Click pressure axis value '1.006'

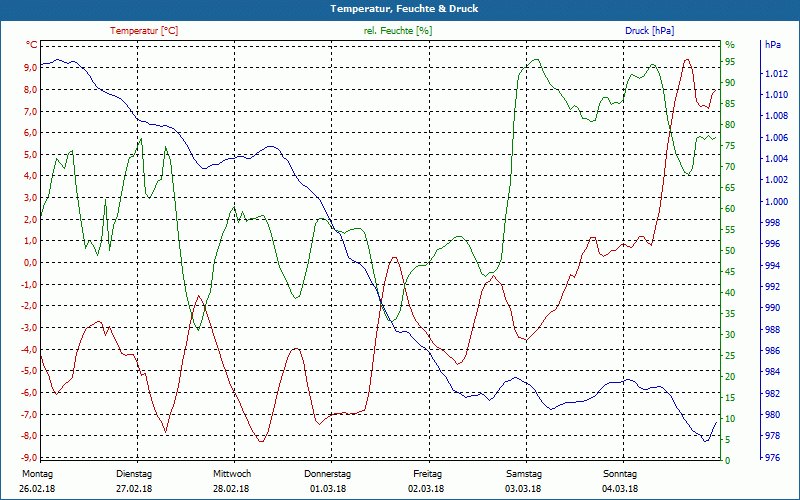pos(776,138)
